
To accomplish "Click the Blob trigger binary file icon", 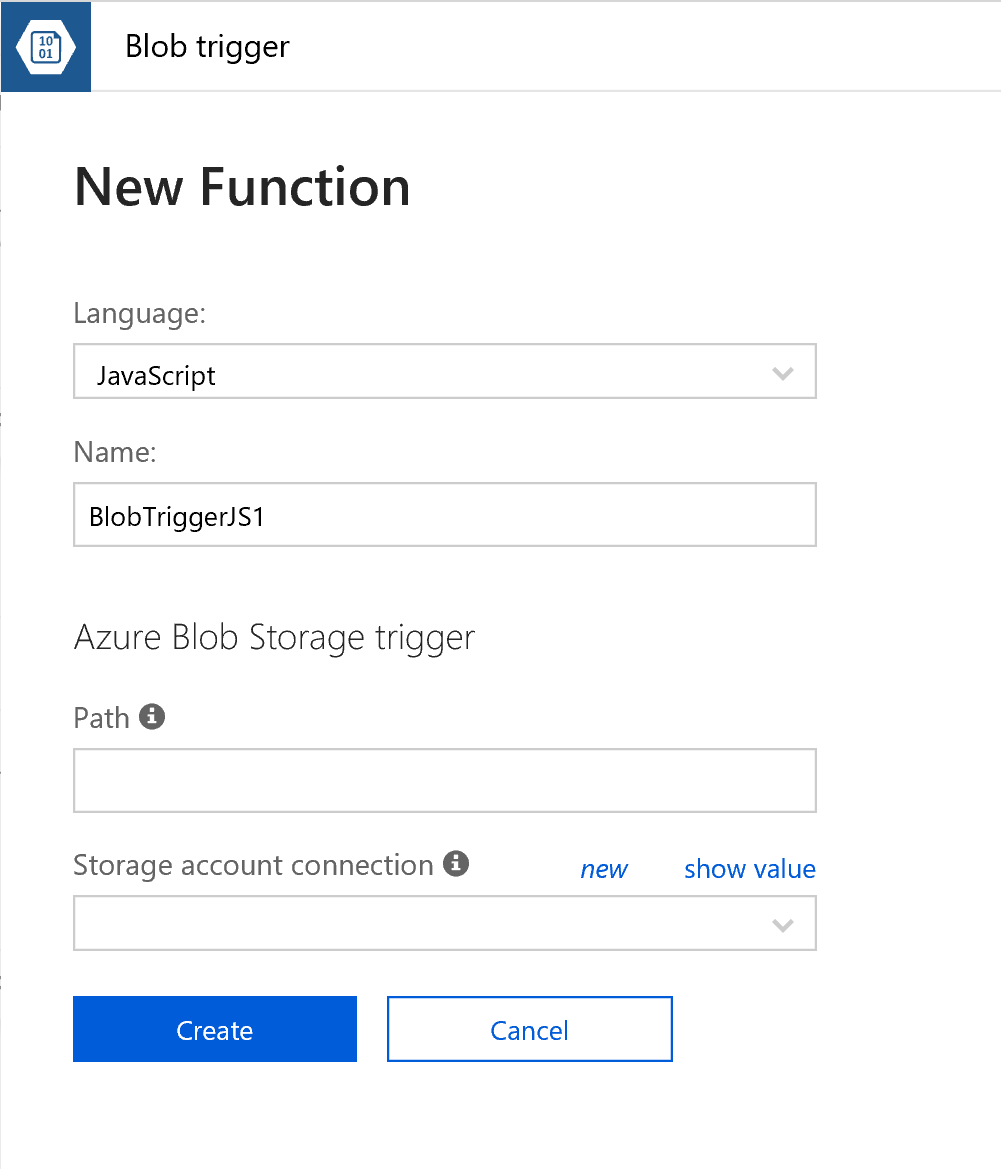I will tap(46, 47).
